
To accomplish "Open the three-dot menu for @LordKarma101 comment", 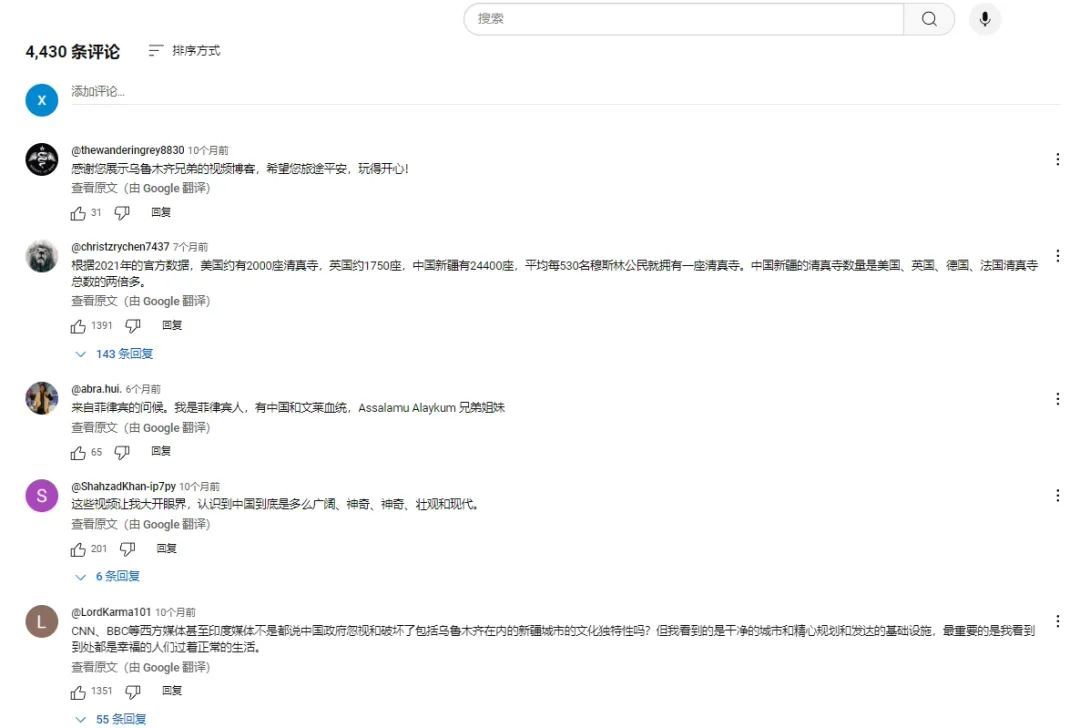I will pos(1058,621).
